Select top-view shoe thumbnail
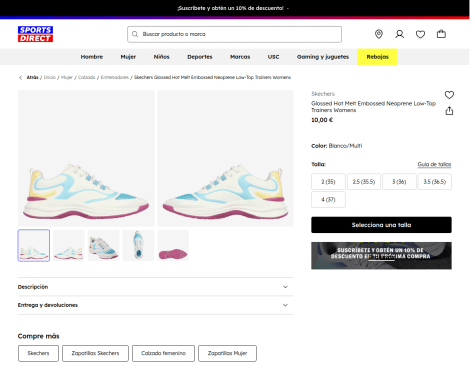 click(x=138, y=246)
